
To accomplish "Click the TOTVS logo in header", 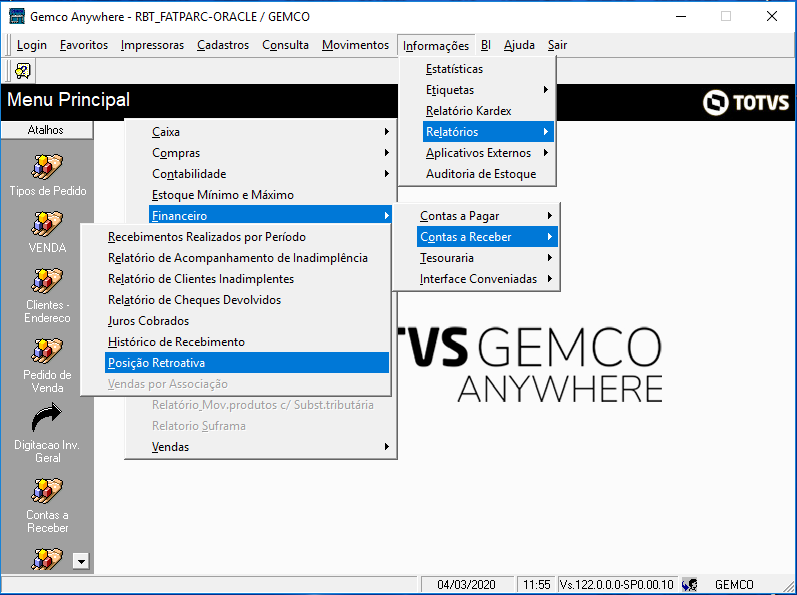I will (746, 103).
